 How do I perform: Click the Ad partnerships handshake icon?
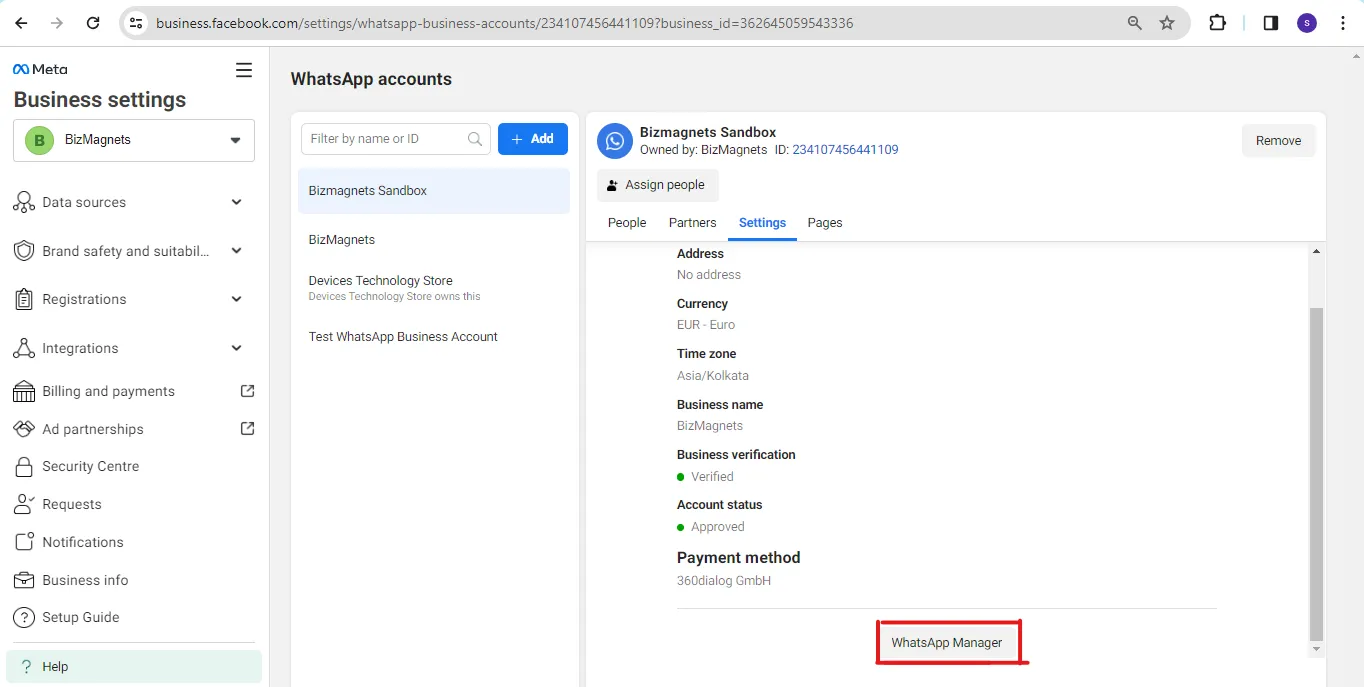click(24, 429)
